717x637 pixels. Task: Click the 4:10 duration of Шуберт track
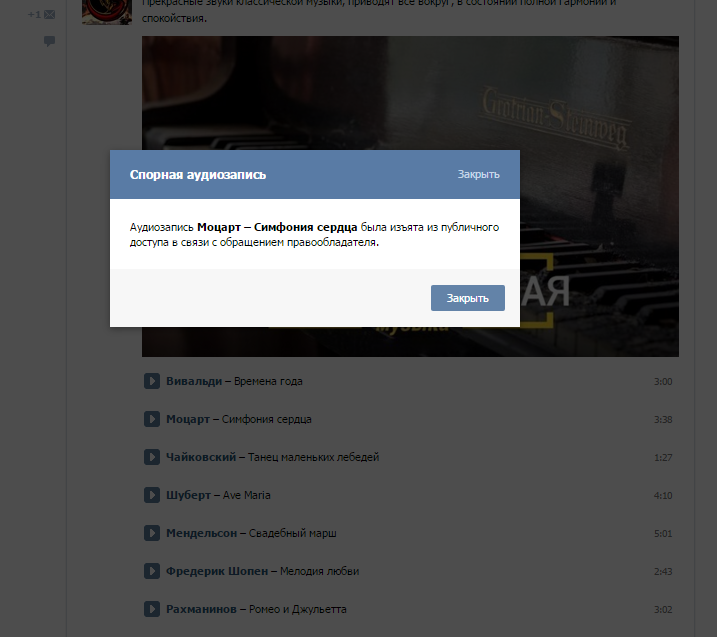663,495
